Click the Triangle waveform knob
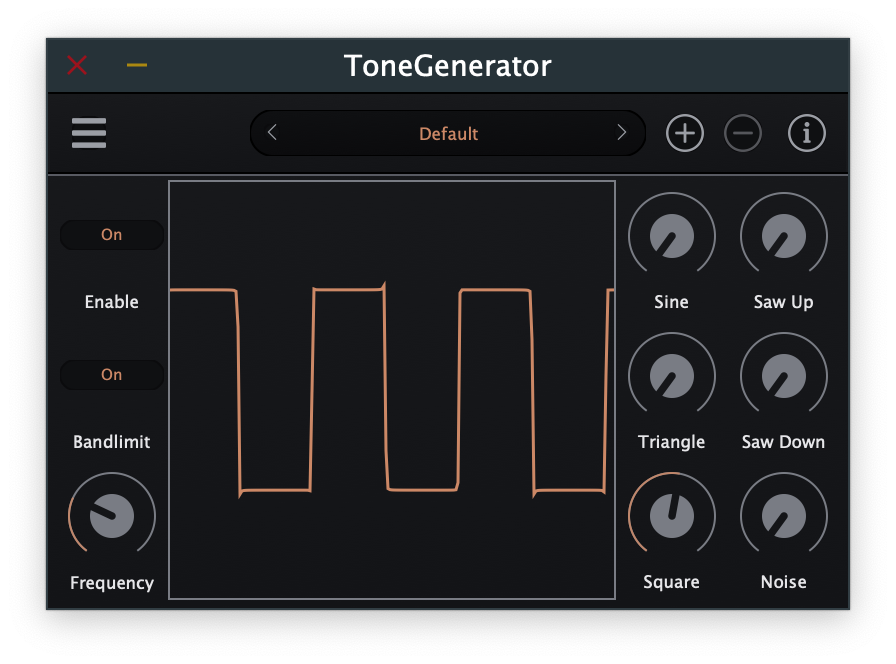The width and height of the screenshot is (896, 664). (x=671, y=375)
